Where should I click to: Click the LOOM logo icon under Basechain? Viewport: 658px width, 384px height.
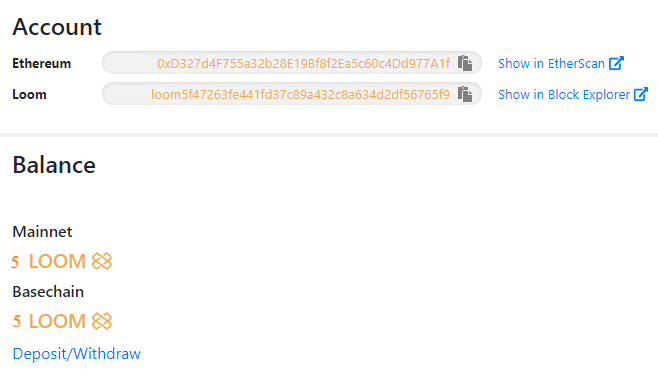[x=102, y=321]
